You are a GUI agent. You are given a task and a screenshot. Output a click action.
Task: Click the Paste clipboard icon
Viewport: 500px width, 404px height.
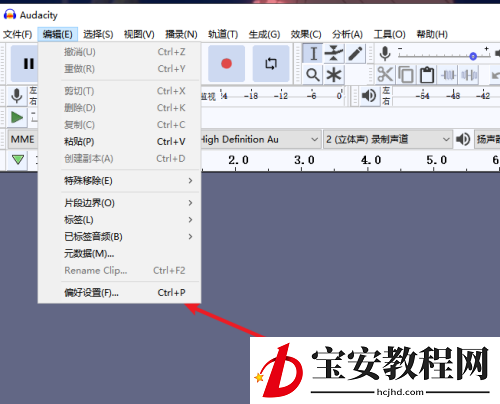point(427,75)
